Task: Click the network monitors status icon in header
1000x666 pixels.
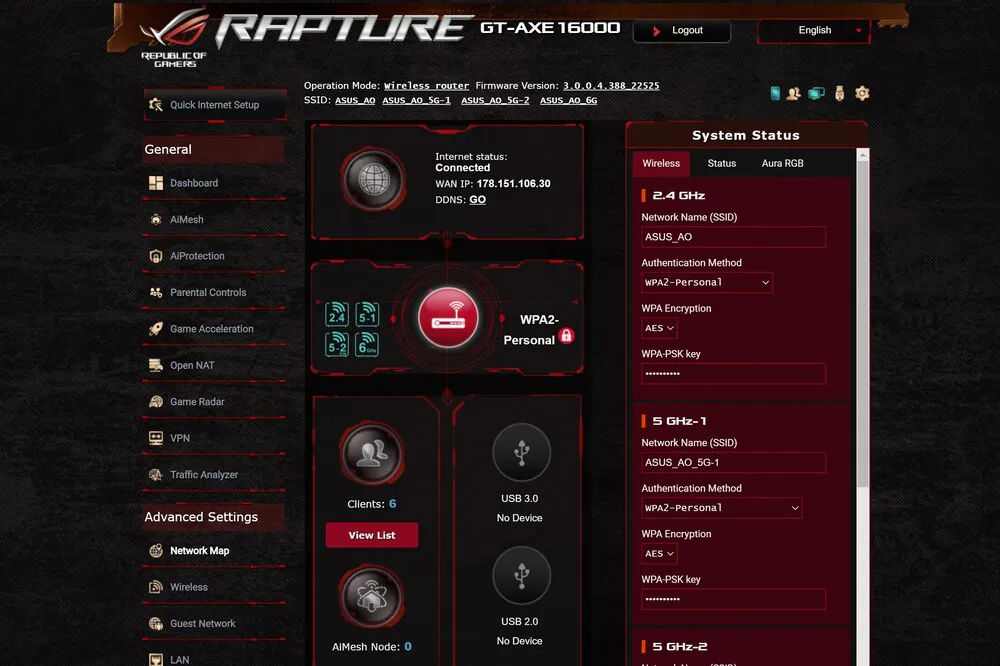Action: [x=816, y=94]
